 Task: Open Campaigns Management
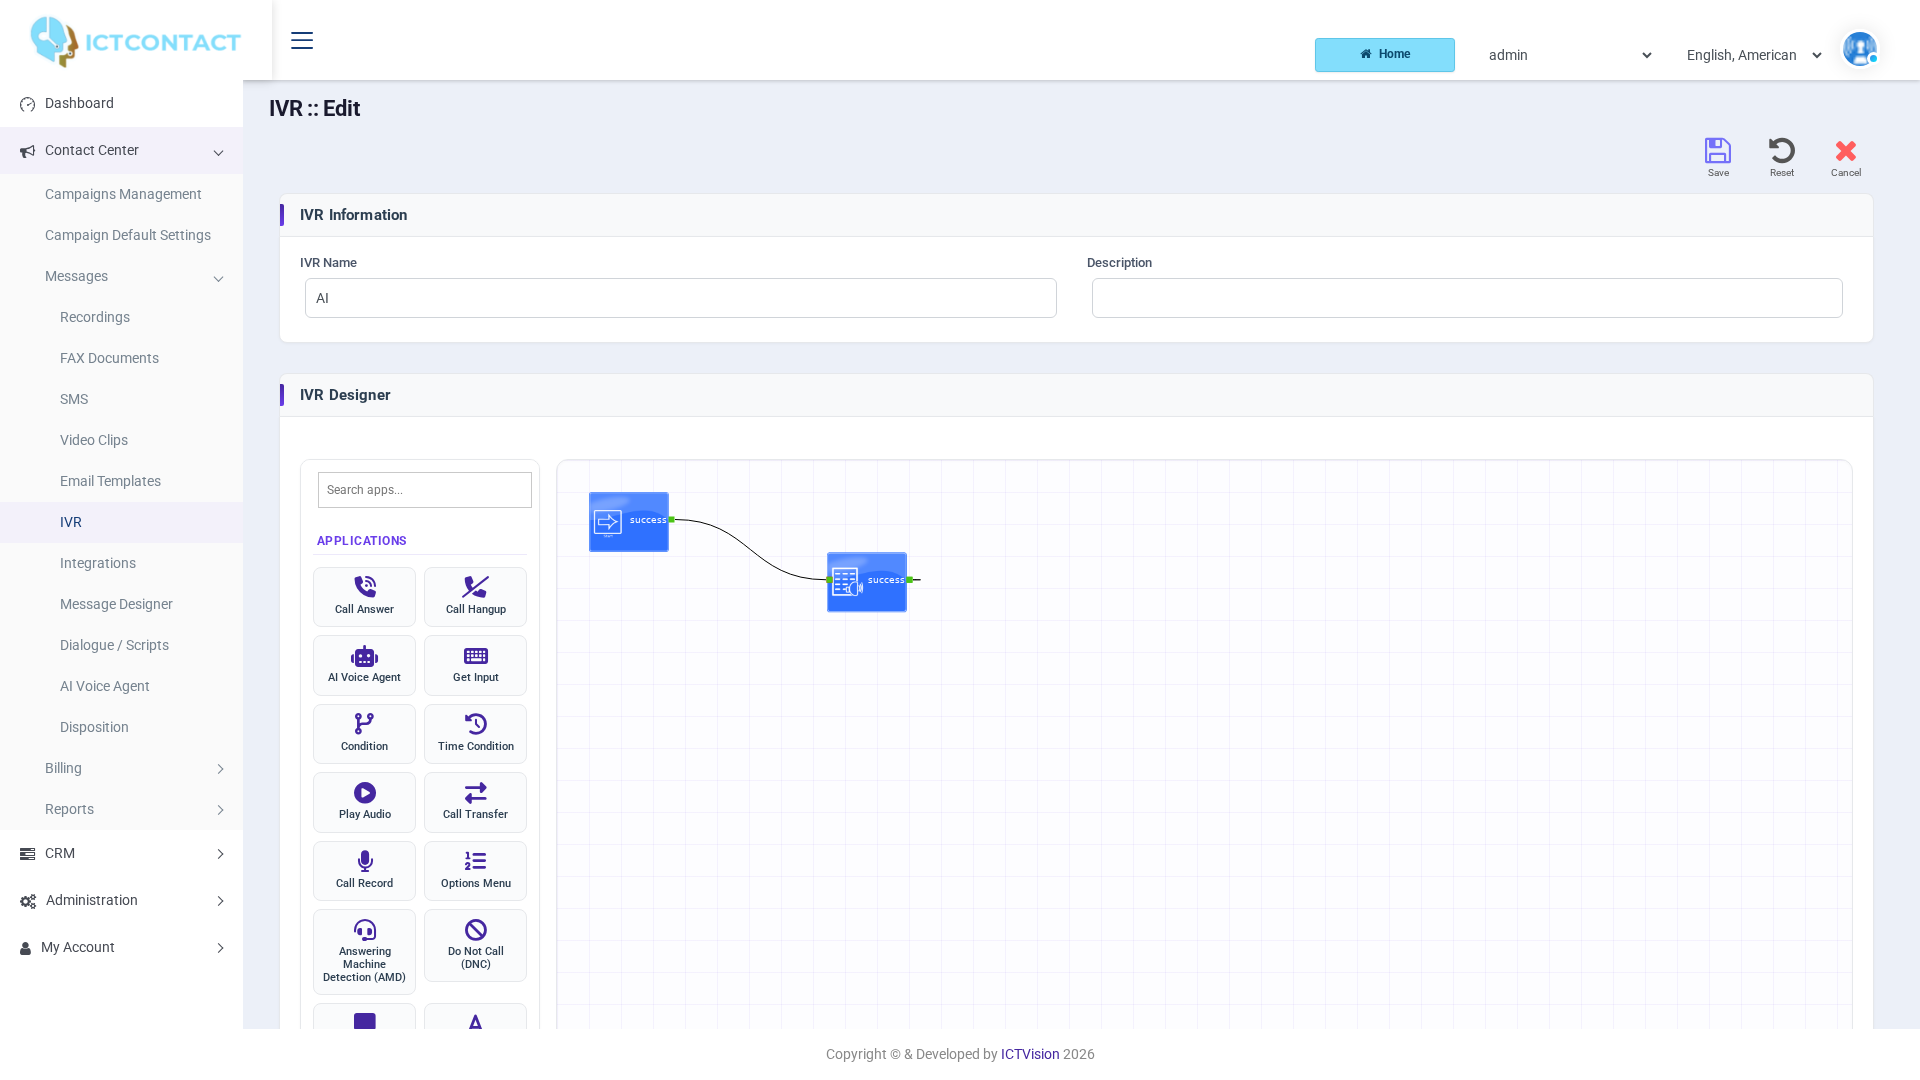121,195
